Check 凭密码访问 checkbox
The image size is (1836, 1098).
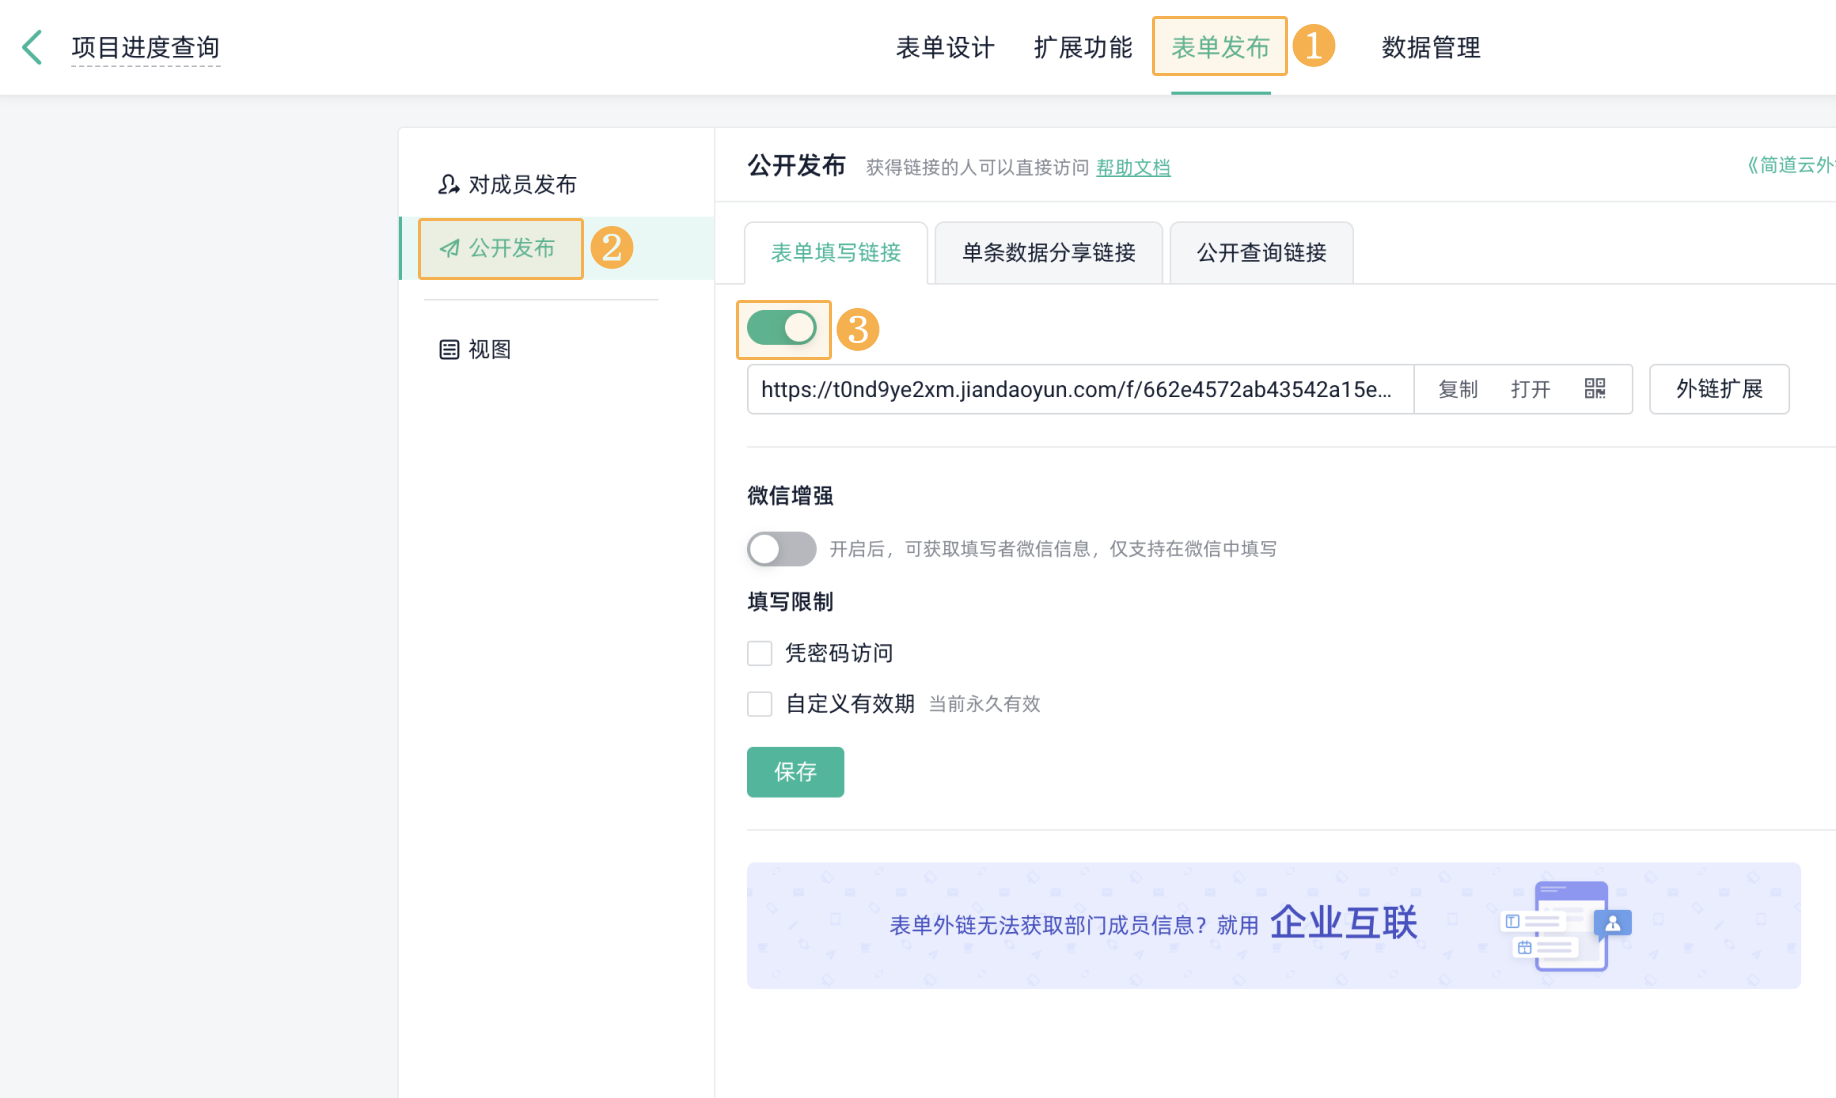coord(760,653)
